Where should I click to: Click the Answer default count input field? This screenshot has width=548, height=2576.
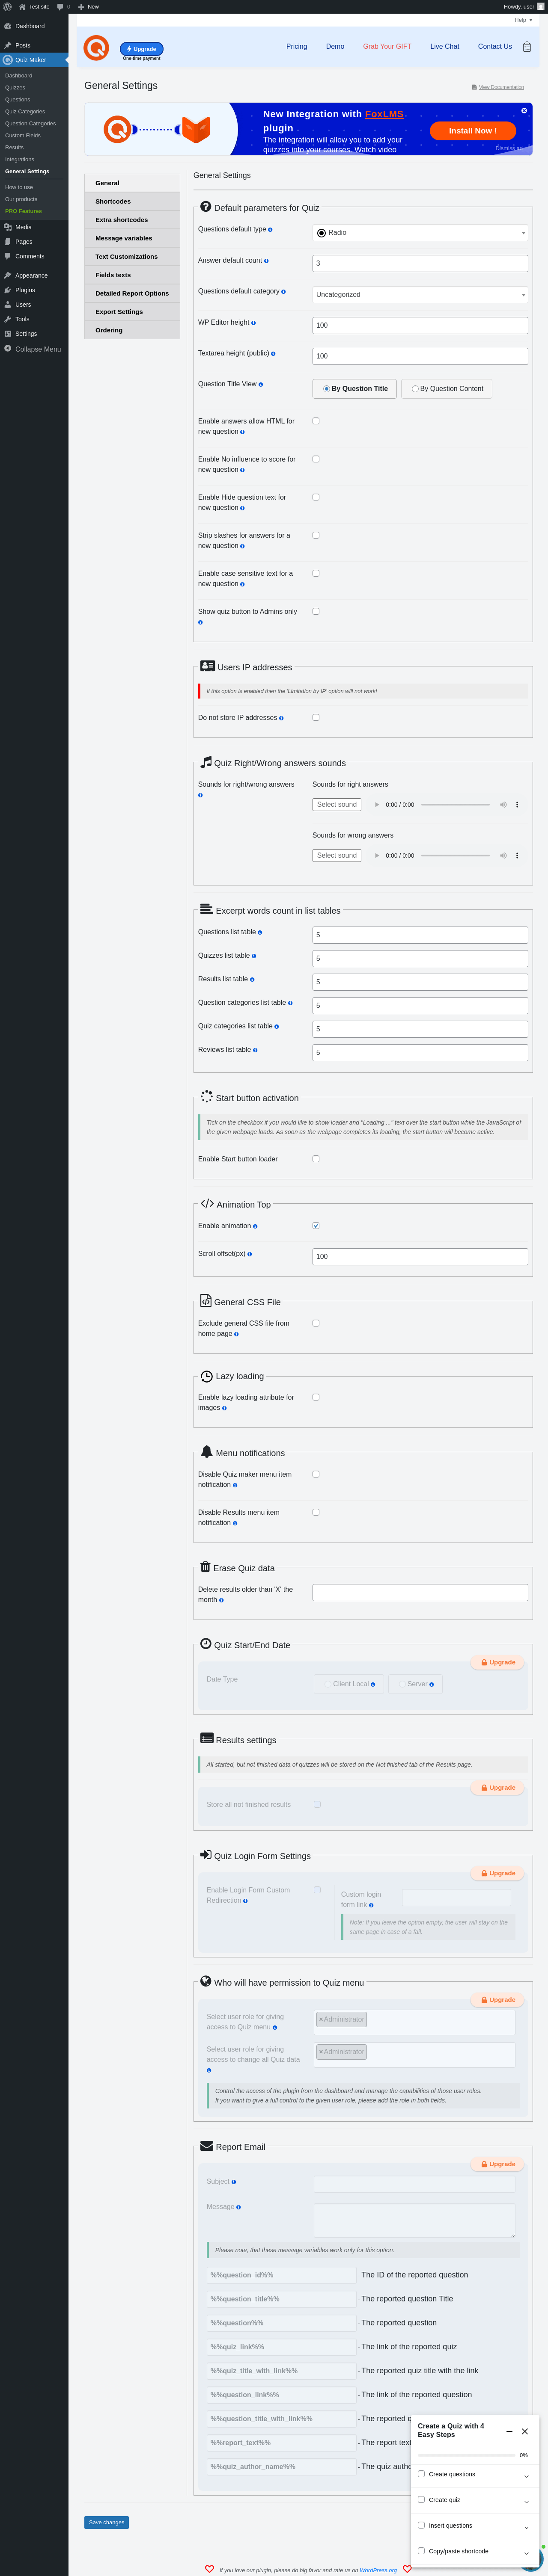click(420, 264)
